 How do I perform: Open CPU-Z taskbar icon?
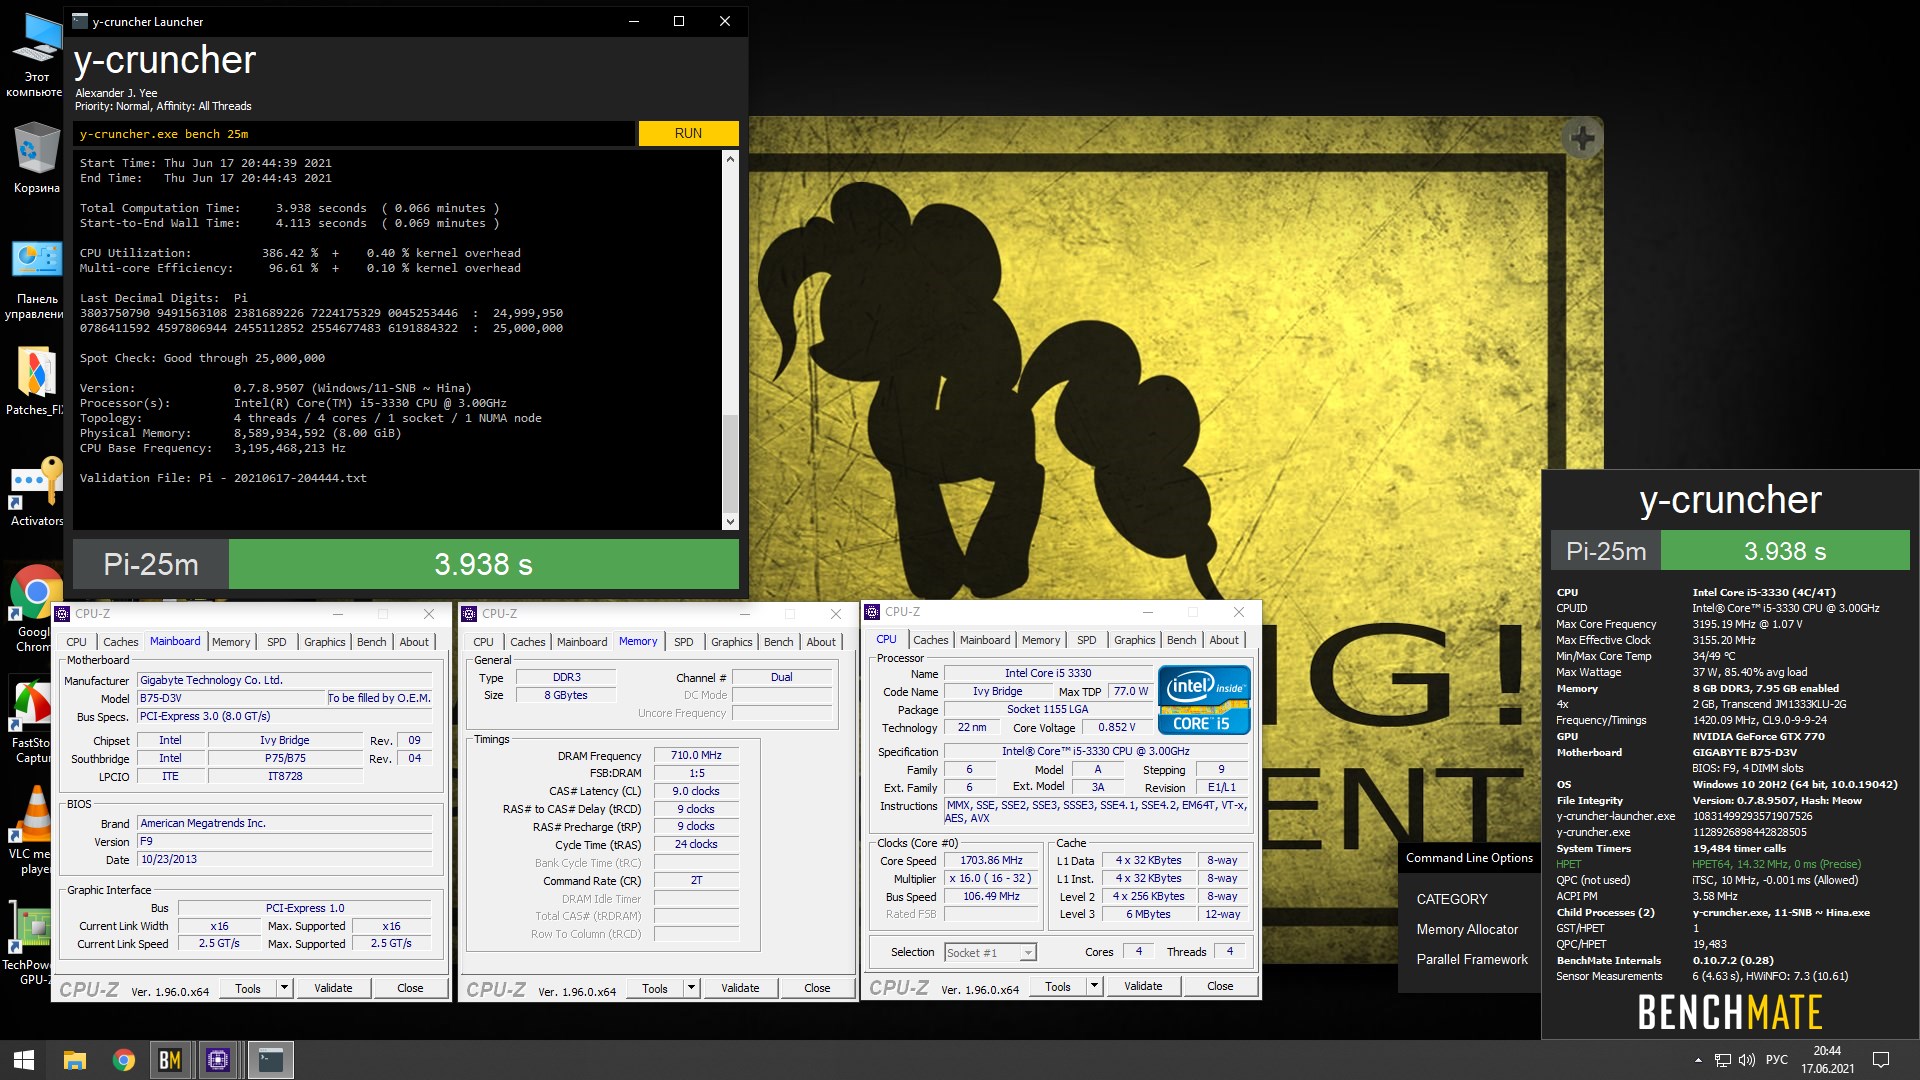pyautogui.click(x=218, y=1060)
